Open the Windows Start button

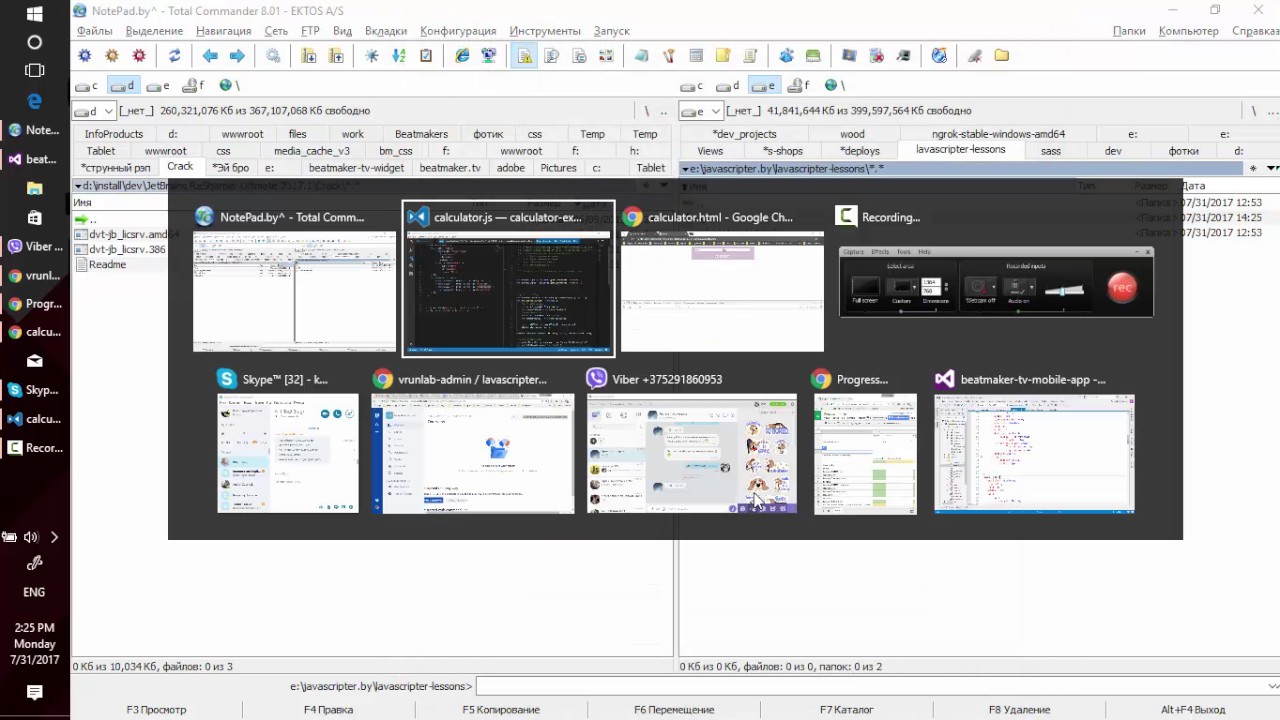34,14
